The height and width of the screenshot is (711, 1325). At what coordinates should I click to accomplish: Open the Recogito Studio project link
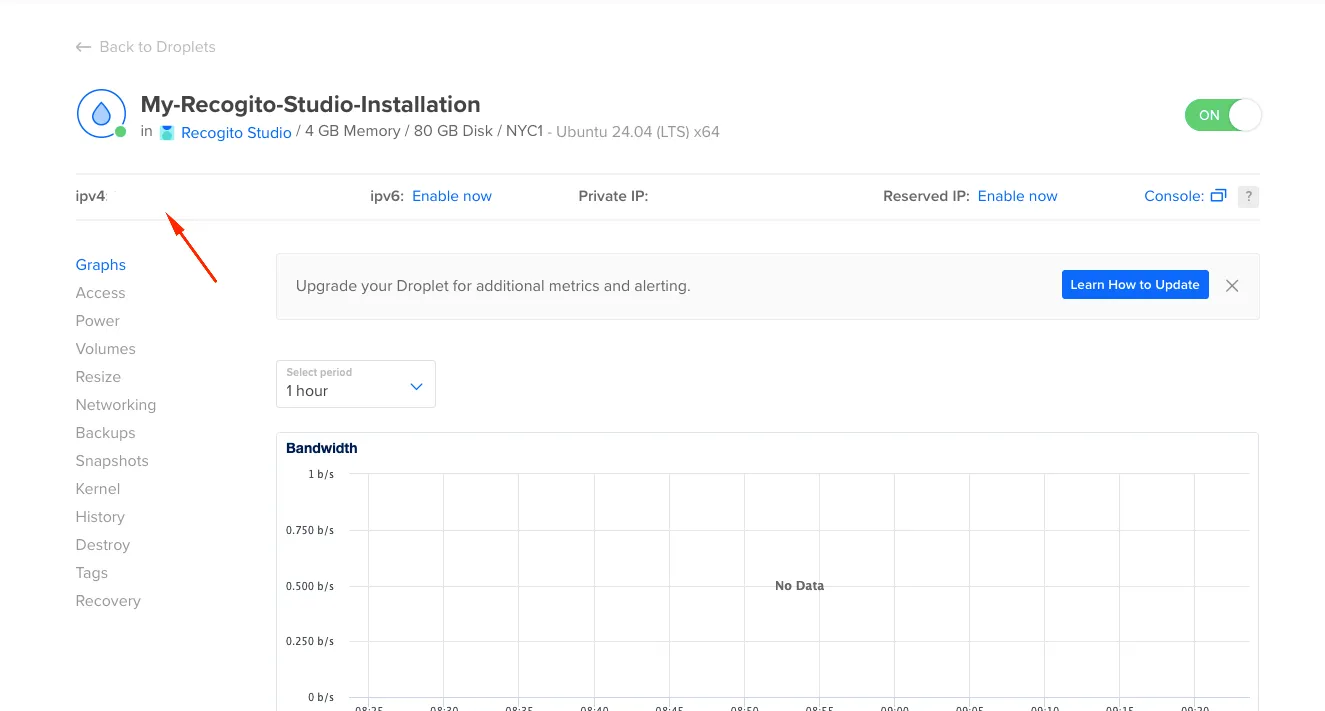pyautogui.click(x=236, y=132)
